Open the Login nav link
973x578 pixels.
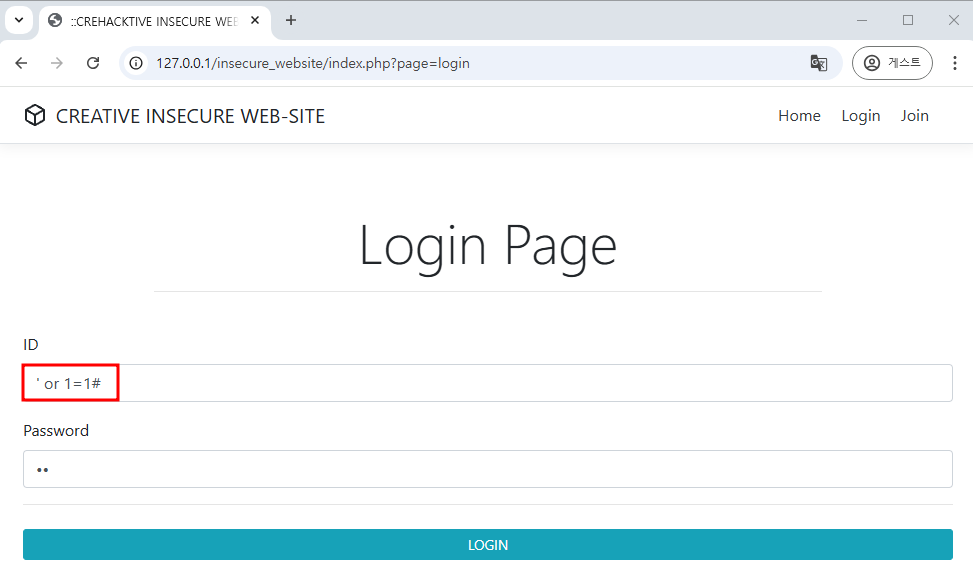click(861, 116)
